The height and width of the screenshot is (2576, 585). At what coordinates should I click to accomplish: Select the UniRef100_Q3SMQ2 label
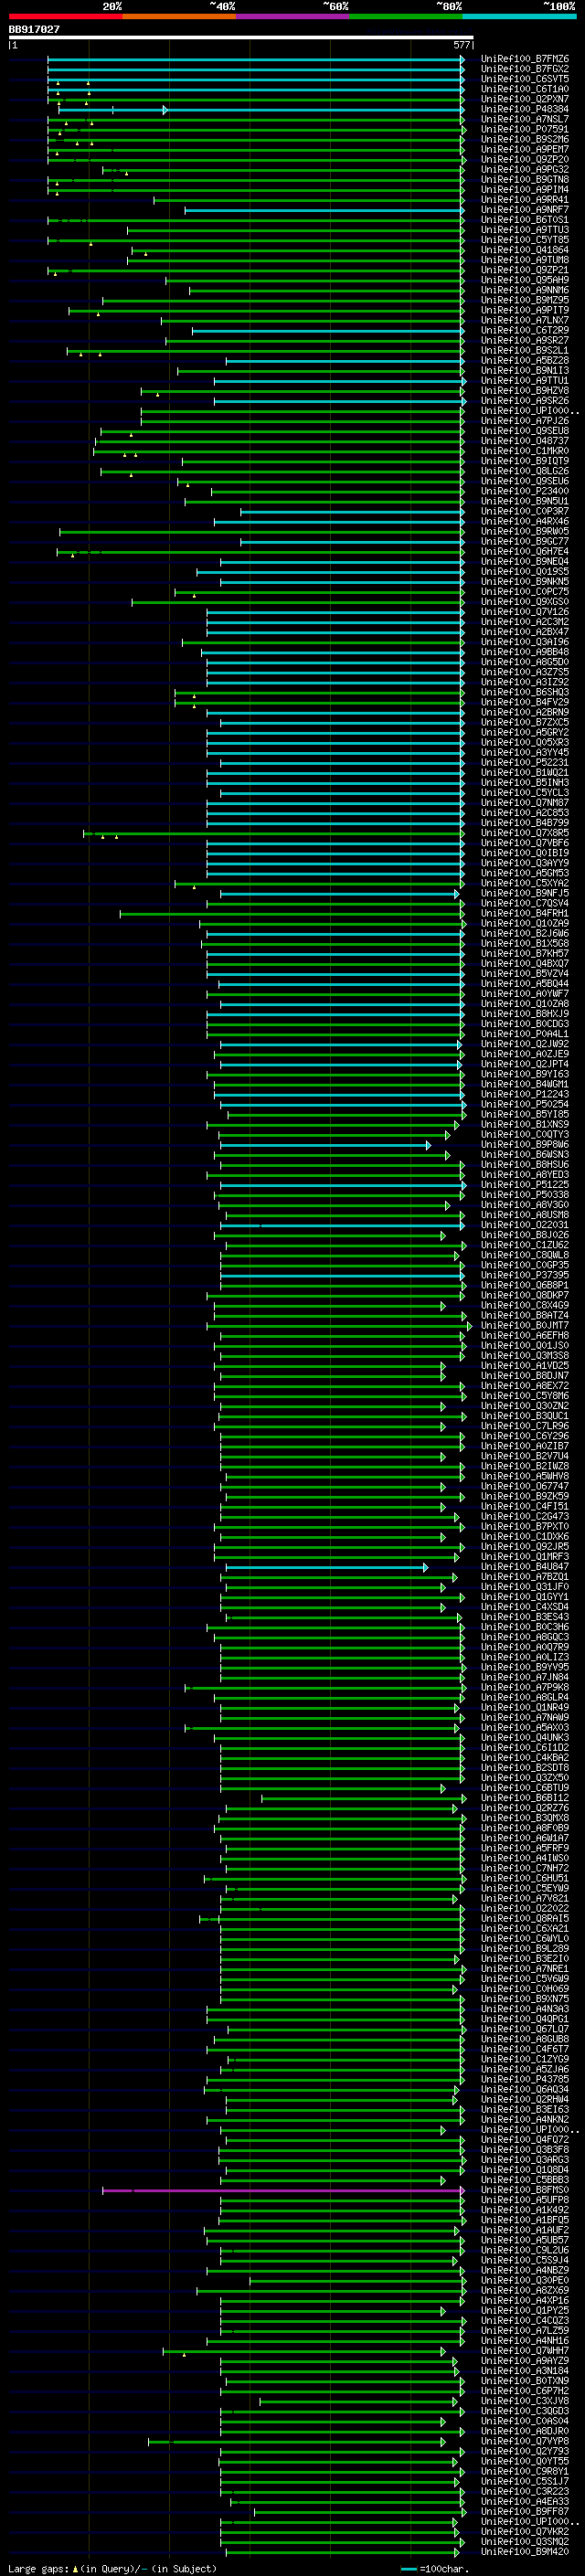pyautogui.click(x=525, y=2541)
